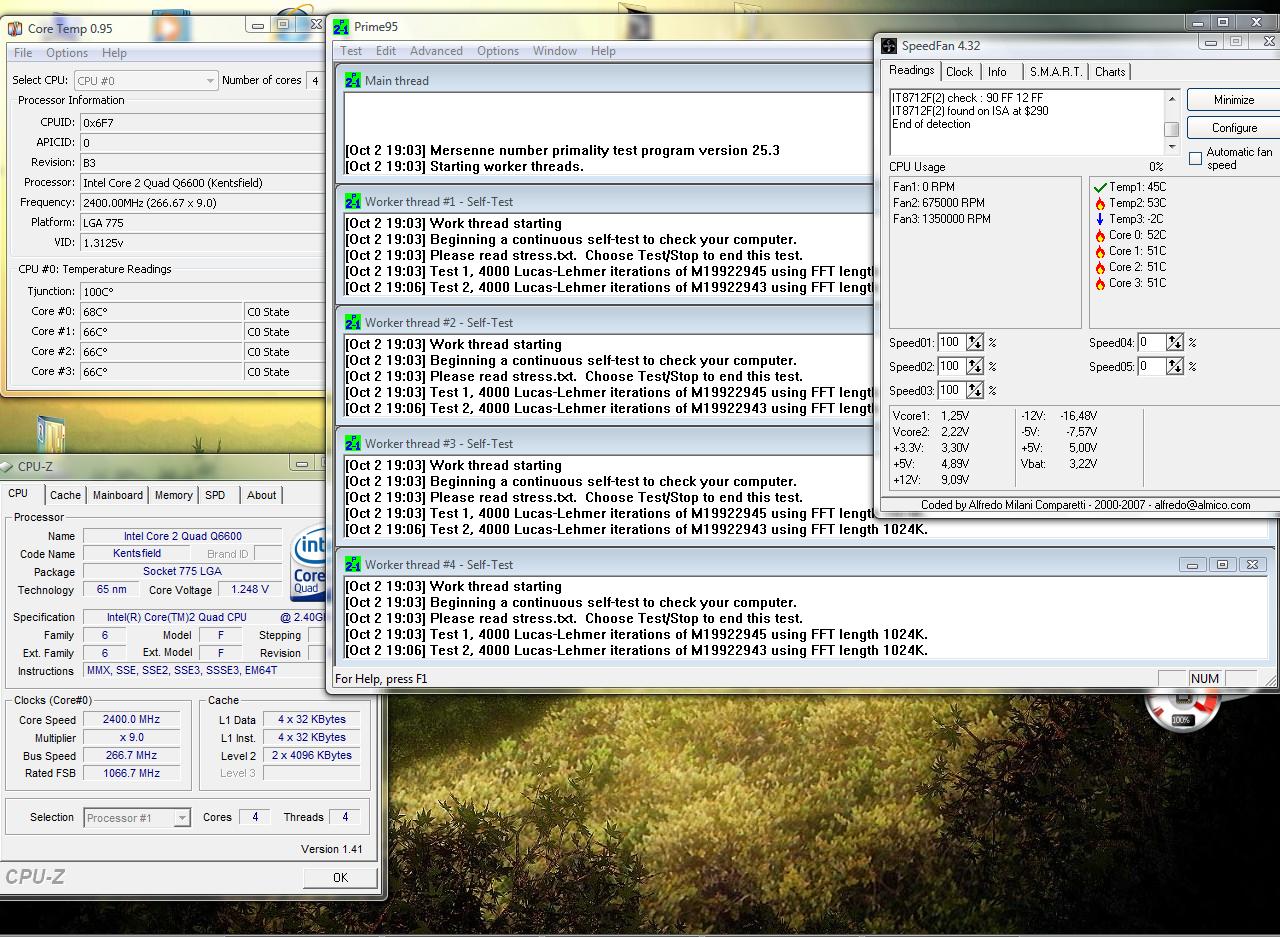Click the Configure button in SpeedFan
Image resolution: width=1280 pixels, height=937 pixels.
pyautogui.click(x=1234, y=128)
